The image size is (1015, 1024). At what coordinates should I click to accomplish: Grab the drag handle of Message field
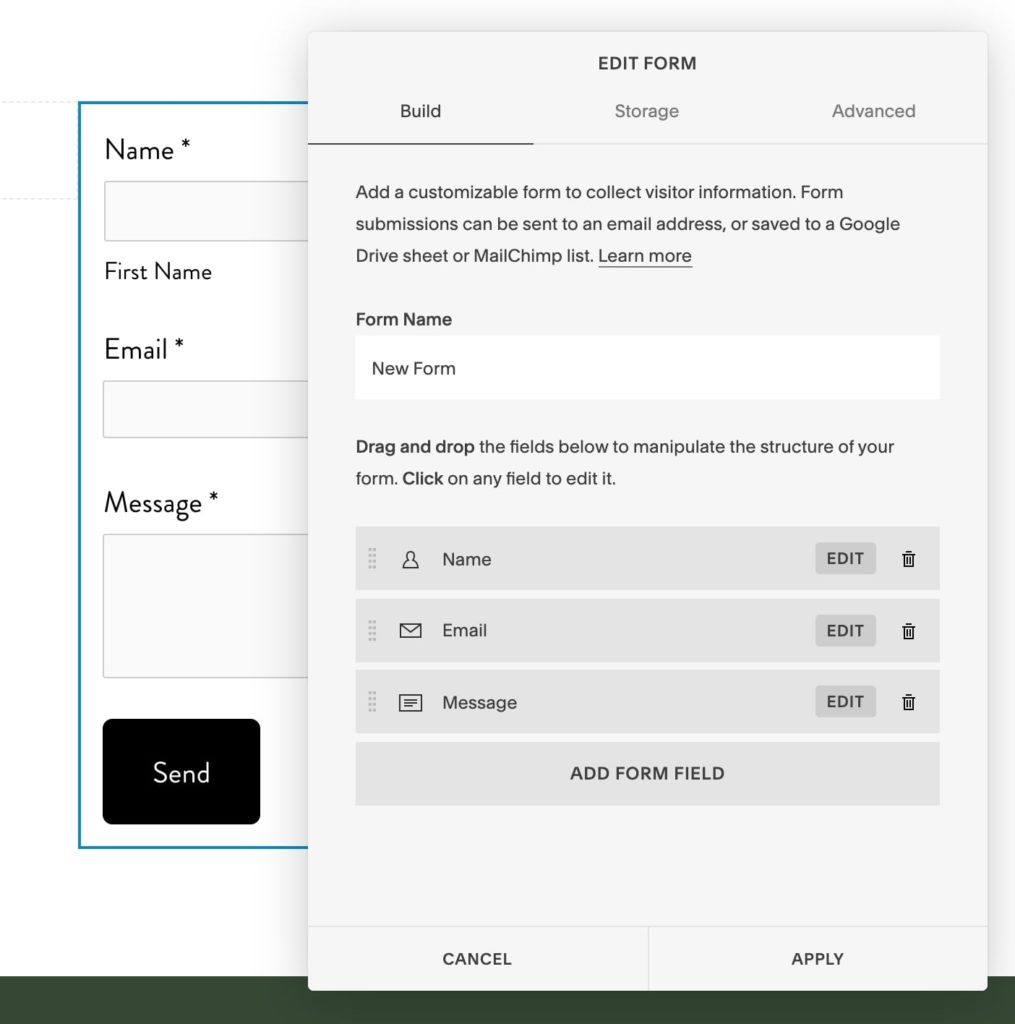tap(372, 702)
